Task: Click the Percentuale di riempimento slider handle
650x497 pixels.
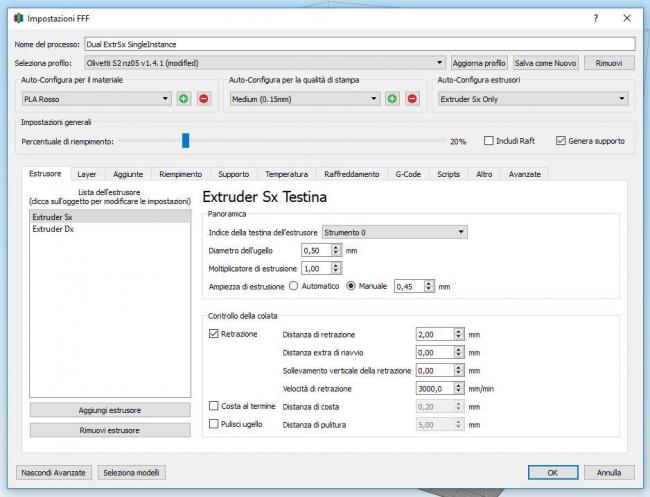Action: click(185, 141)
